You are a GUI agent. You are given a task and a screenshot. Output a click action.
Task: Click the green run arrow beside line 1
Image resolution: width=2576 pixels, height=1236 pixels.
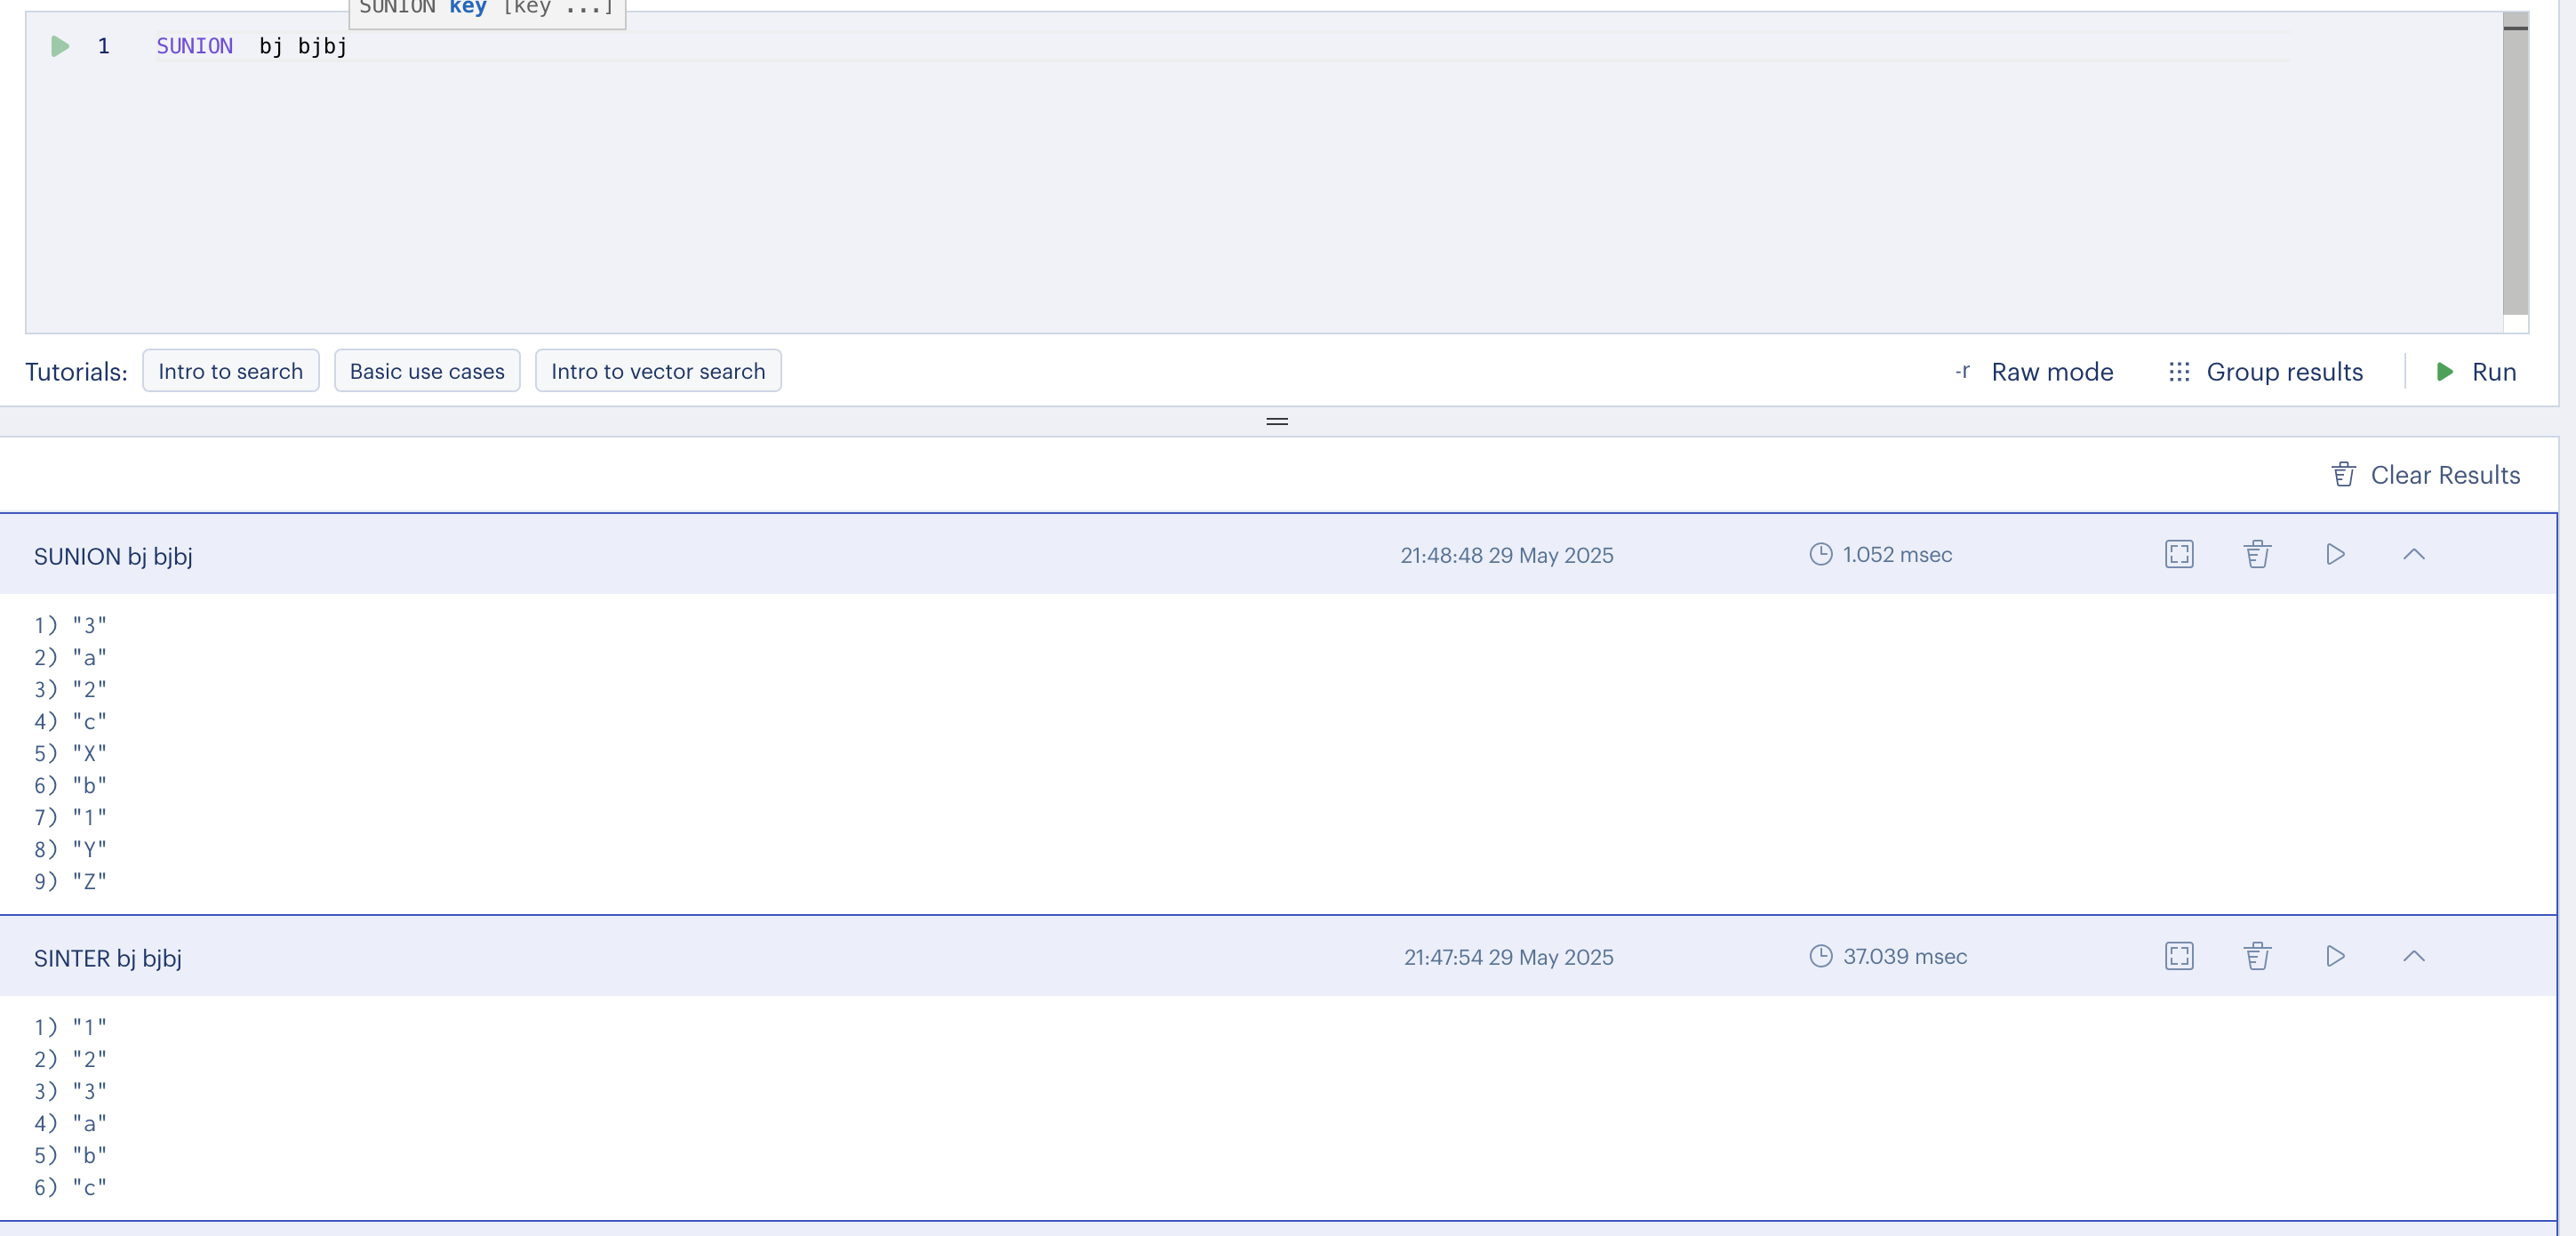pos(60,46)
